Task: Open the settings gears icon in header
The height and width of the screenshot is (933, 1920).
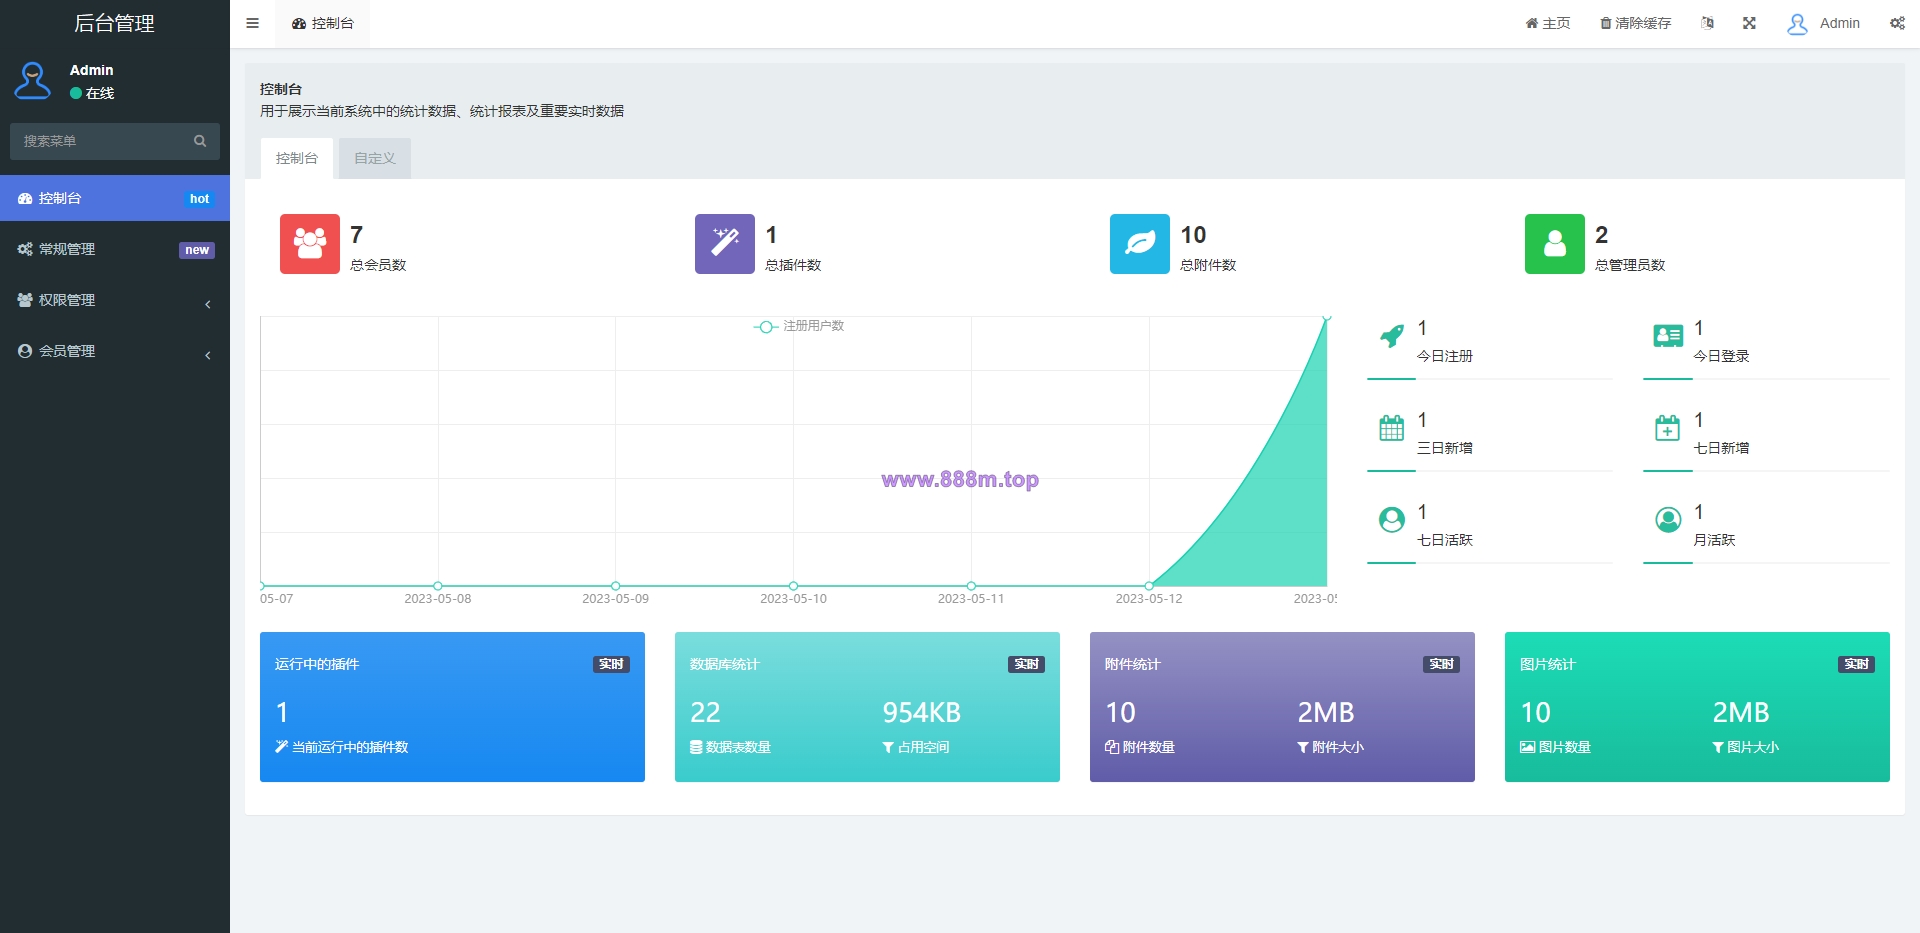Action: [x=1897, y=23]
